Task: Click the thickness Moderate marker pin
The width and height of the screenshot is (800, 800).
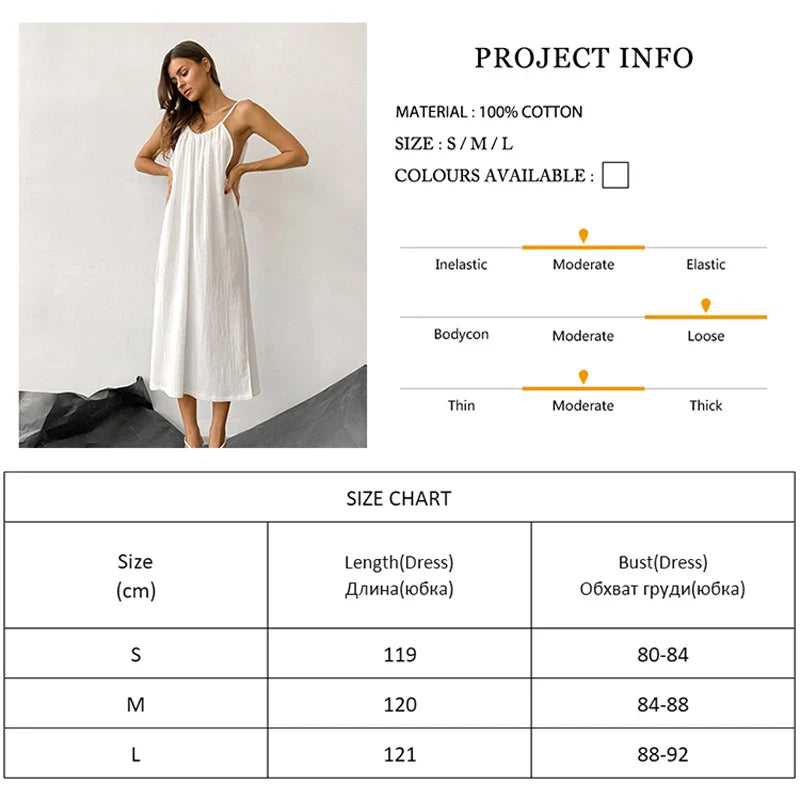Action: (583, 377)
